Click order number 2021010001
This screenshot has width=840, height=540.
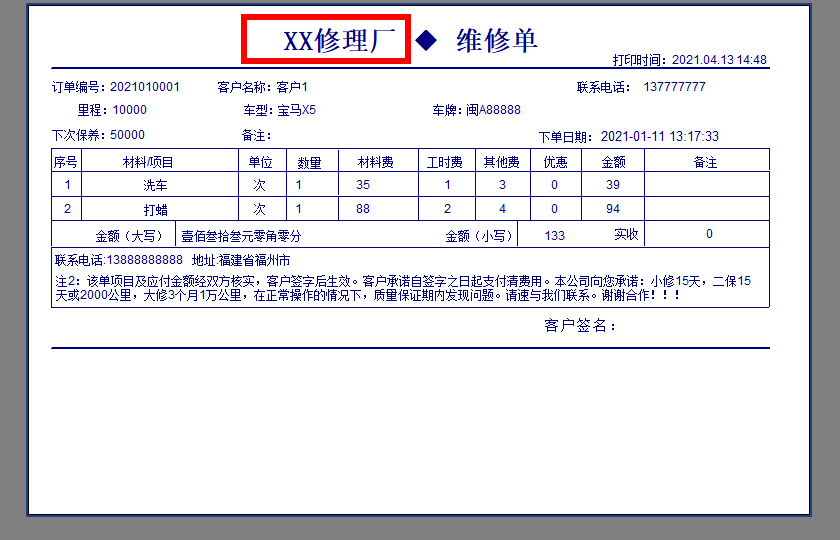[x=145, y=87]
